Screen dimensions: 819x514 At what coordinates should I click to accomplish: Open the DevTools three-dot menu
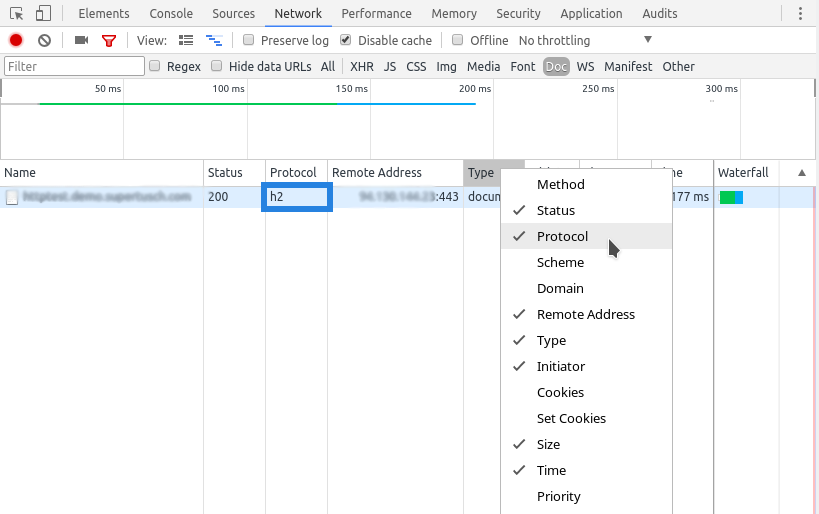[800, 14]
